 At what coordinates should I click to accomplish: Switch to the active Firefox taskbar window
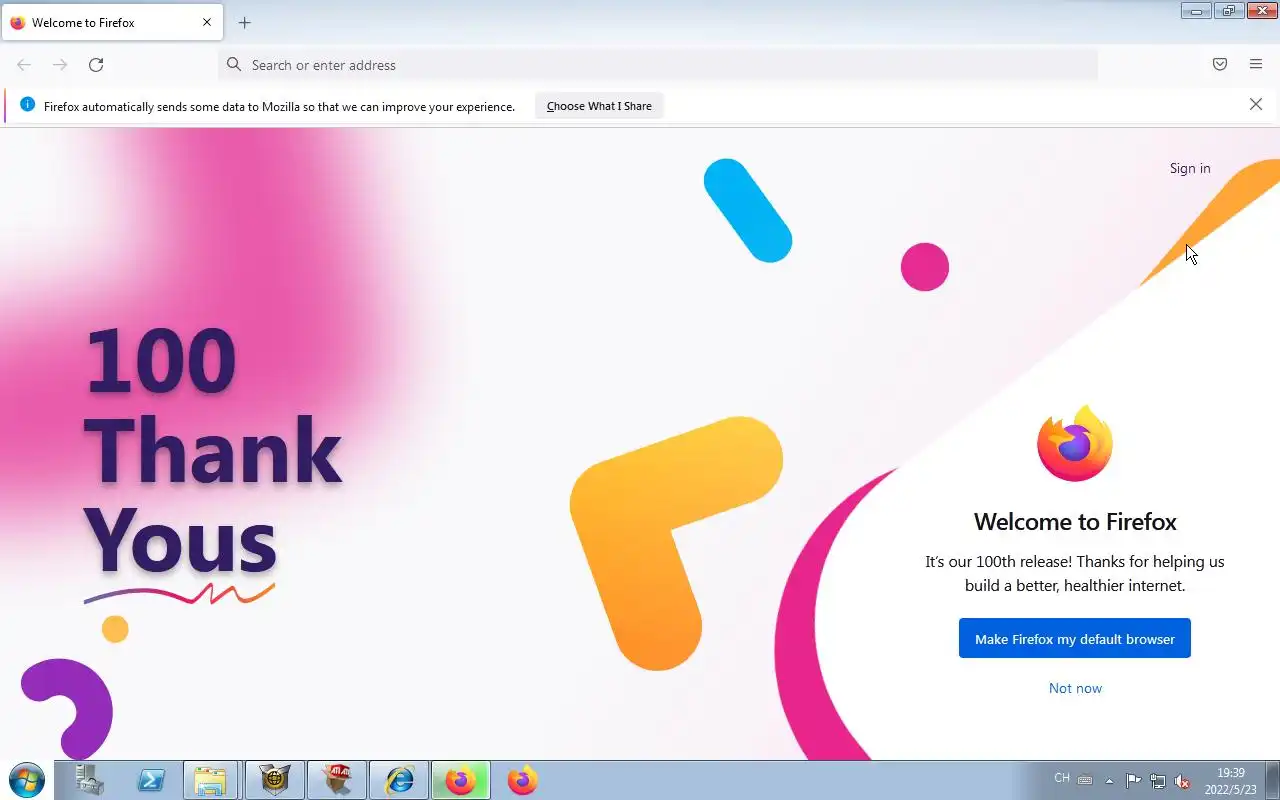[x=461, y=780]
